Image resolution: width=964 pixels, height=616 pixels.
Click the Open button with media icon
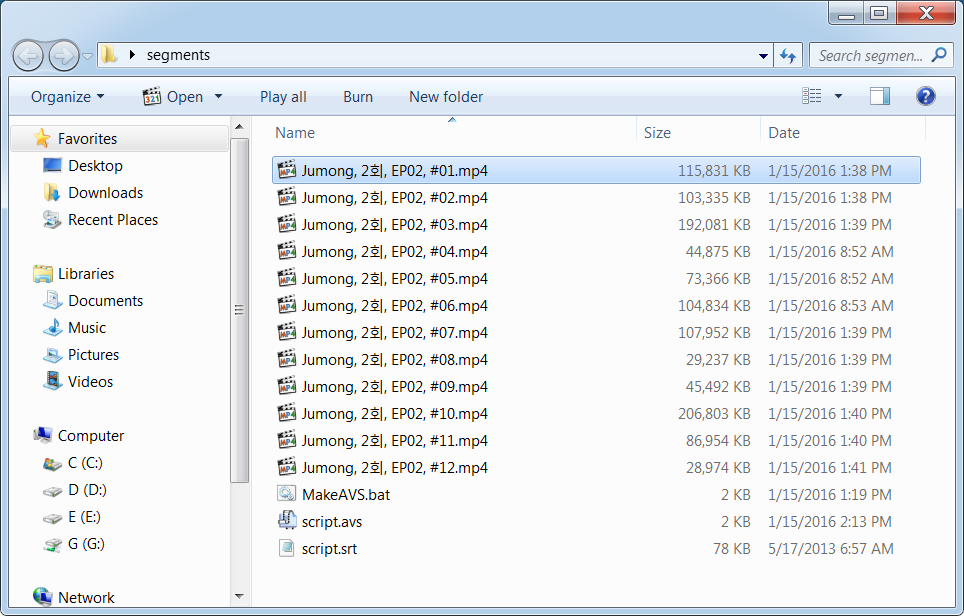[173, 97]
